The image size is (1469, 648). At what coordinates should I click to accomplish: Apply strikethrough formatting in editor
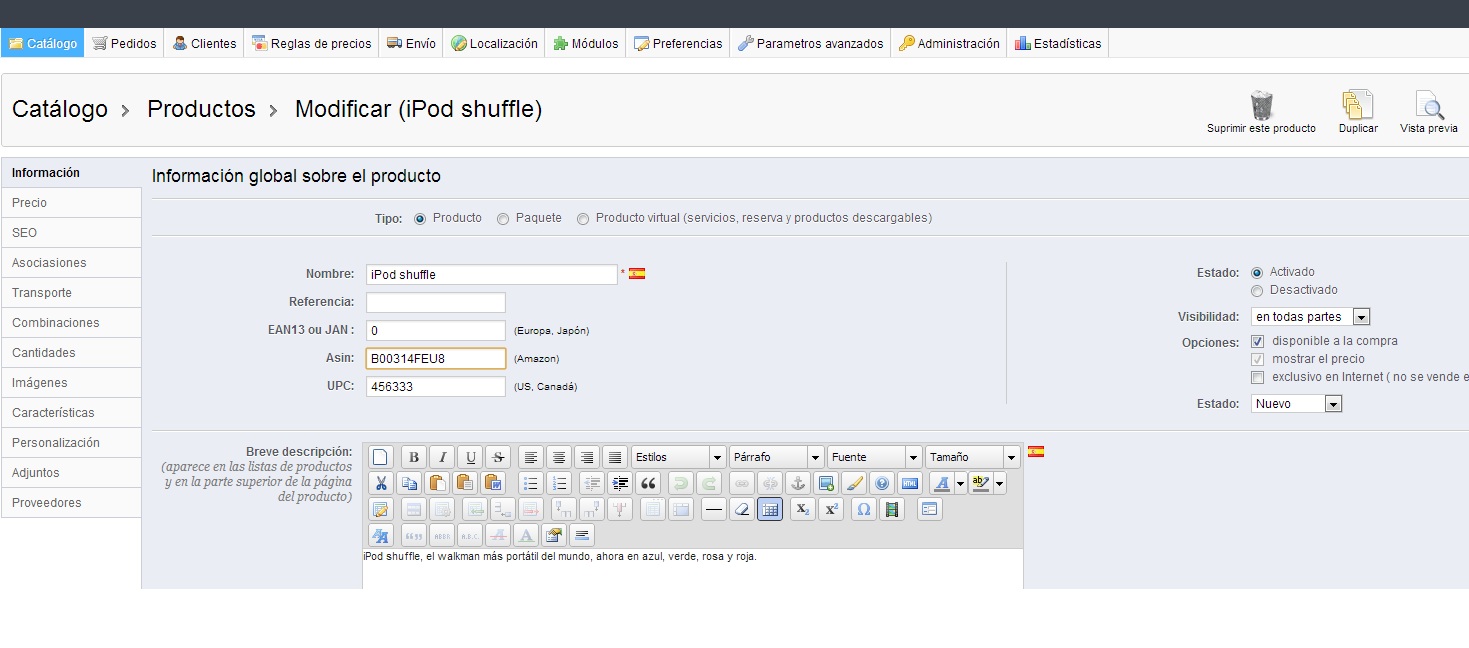pos(497,457)
